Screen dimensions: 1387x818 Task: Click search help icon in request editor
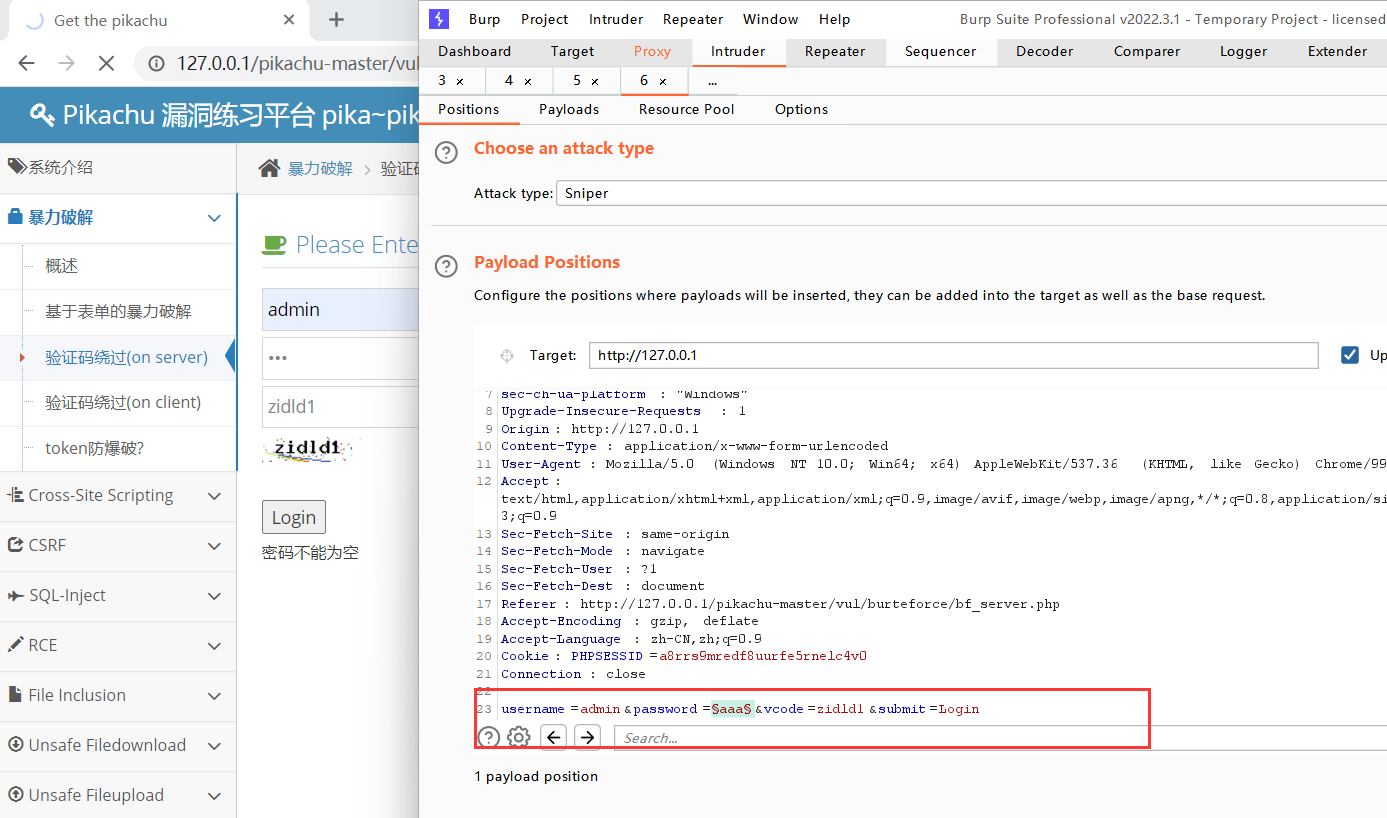point(488,737)
